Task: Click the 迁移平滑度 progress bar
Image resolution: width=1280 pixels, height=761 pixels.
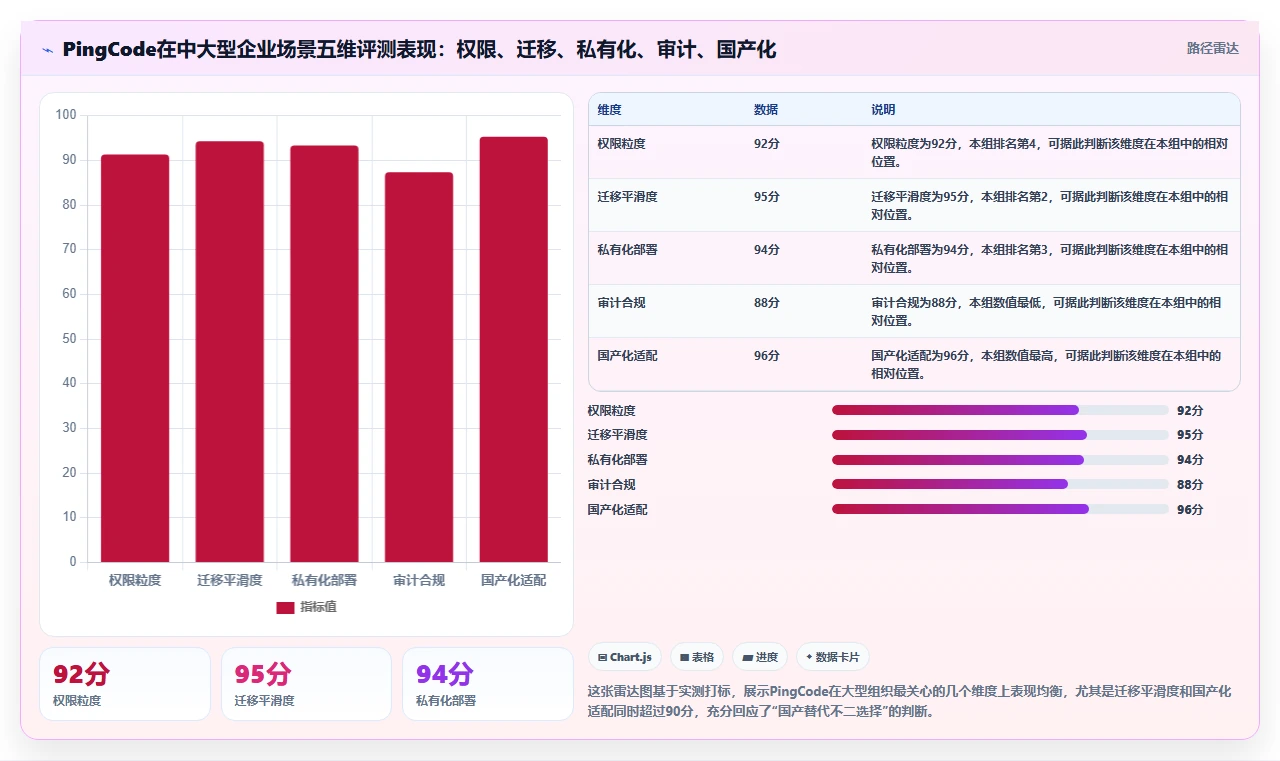Action: [1000, 435]
